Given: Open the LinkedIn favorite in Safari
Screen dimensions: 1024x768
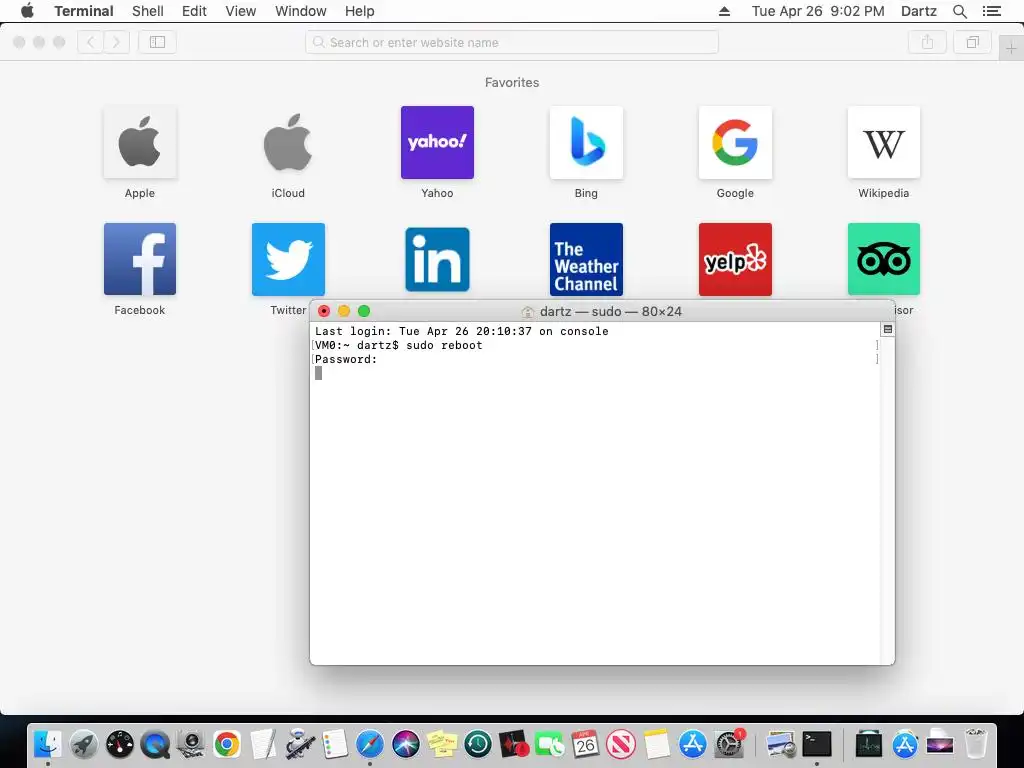Looking at the screenshot, I should click(437, 259).
